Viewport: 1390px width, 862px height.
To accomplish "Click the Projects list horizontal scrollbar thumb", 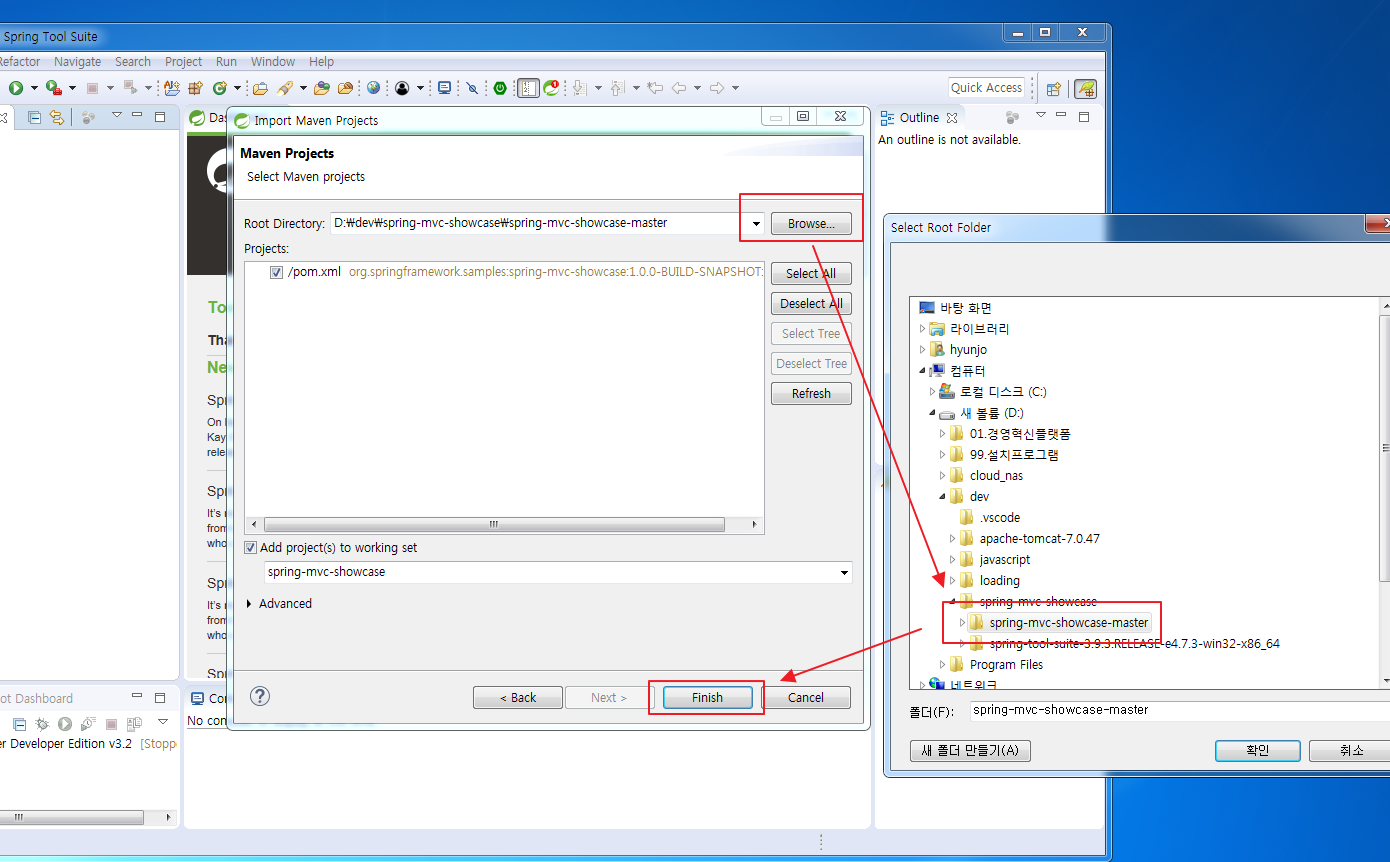I will 494,524.
